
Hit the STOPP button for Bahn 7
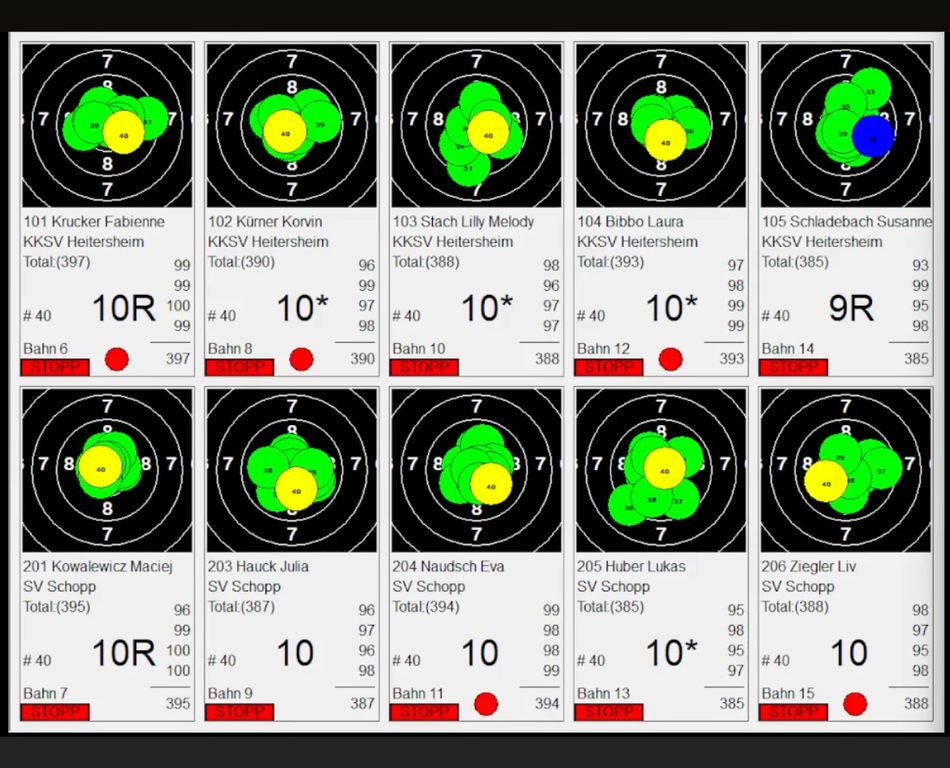tap(56, 712)
